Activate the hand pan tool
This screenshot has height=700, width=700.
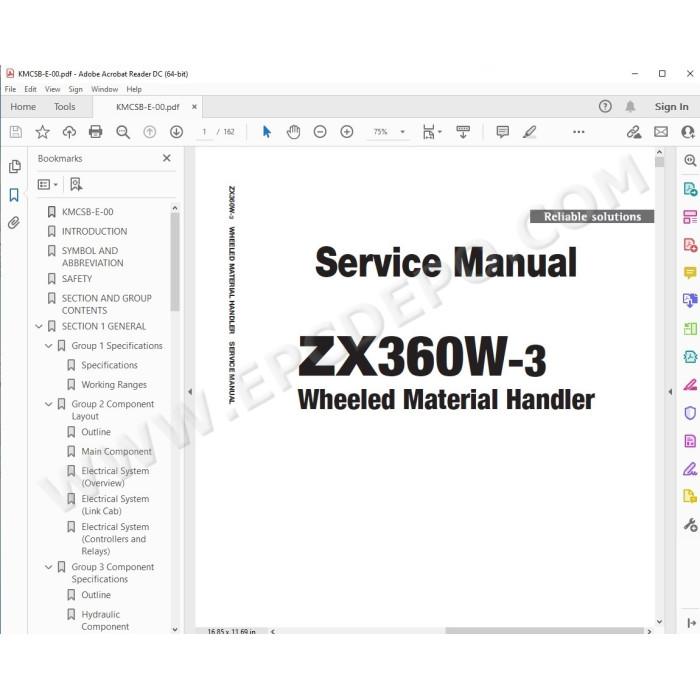293,132
